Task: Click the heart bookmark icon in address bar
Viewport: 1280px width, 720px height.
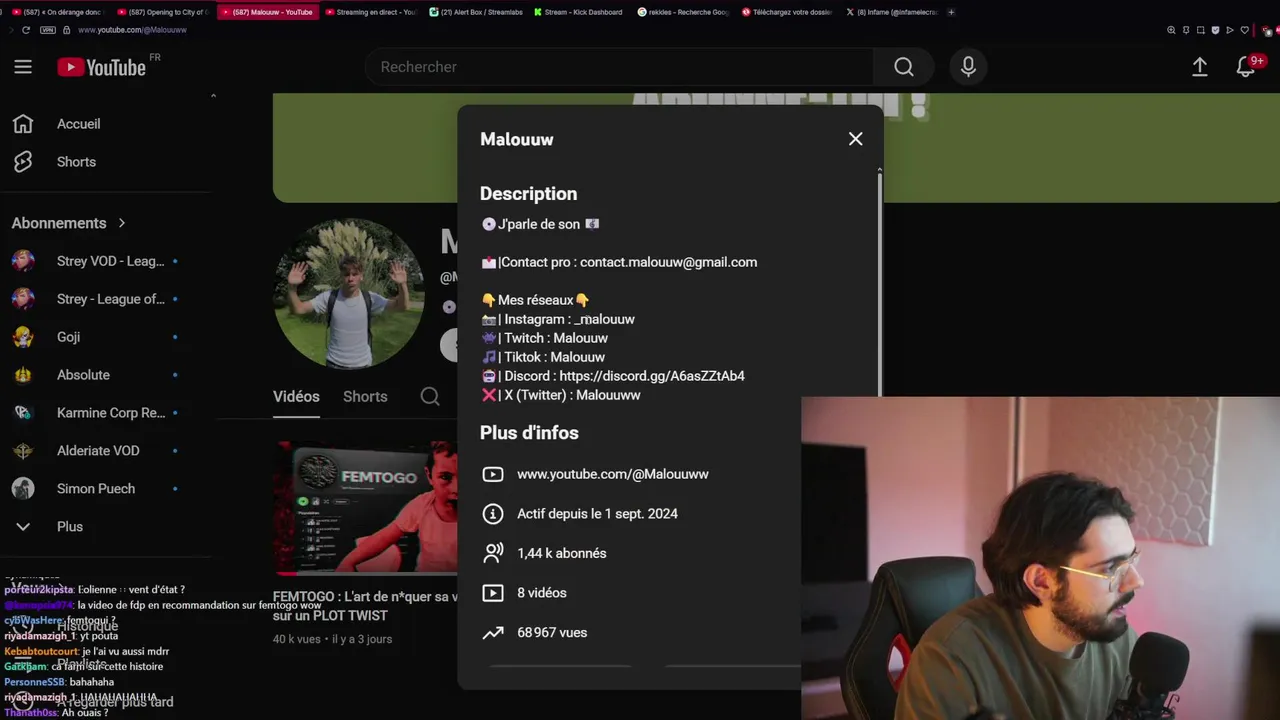Action: click(1245, 30)
